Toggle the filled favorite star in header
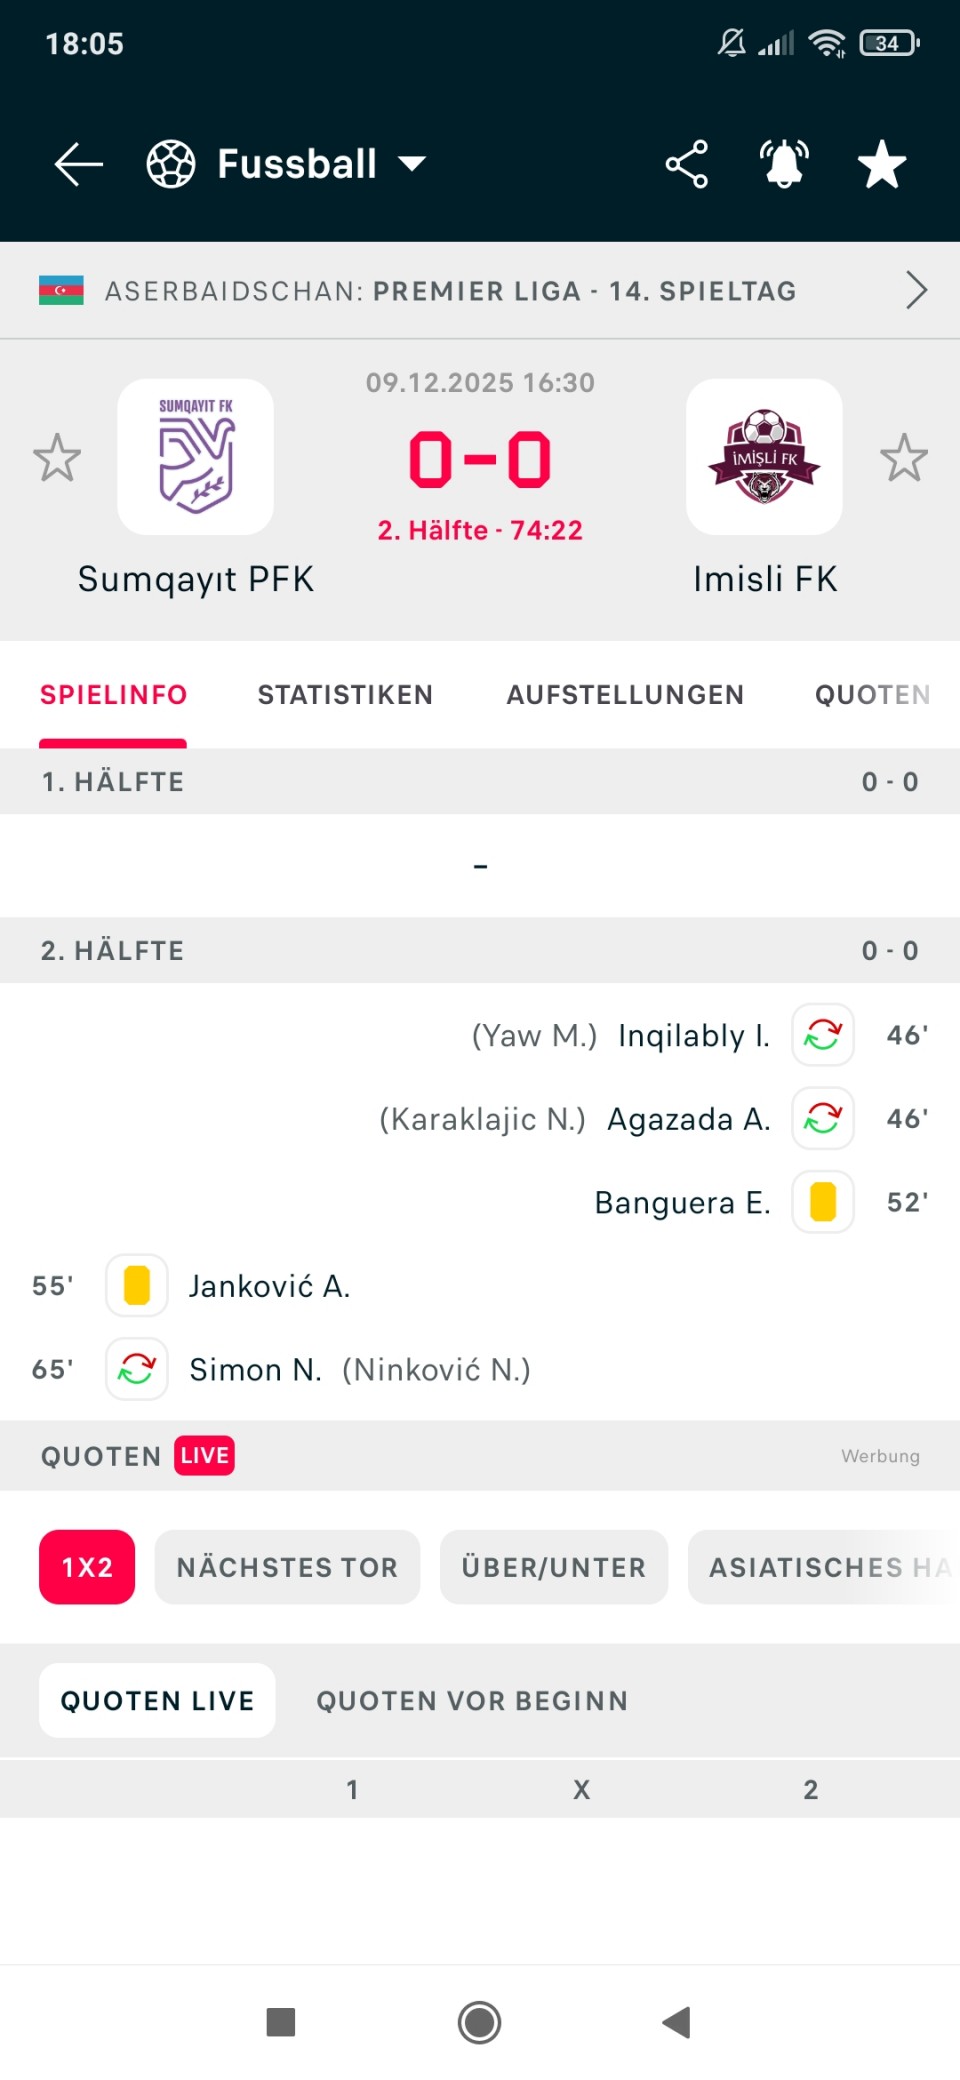This screenshot has height=2080, width=960. click(881, 165)
